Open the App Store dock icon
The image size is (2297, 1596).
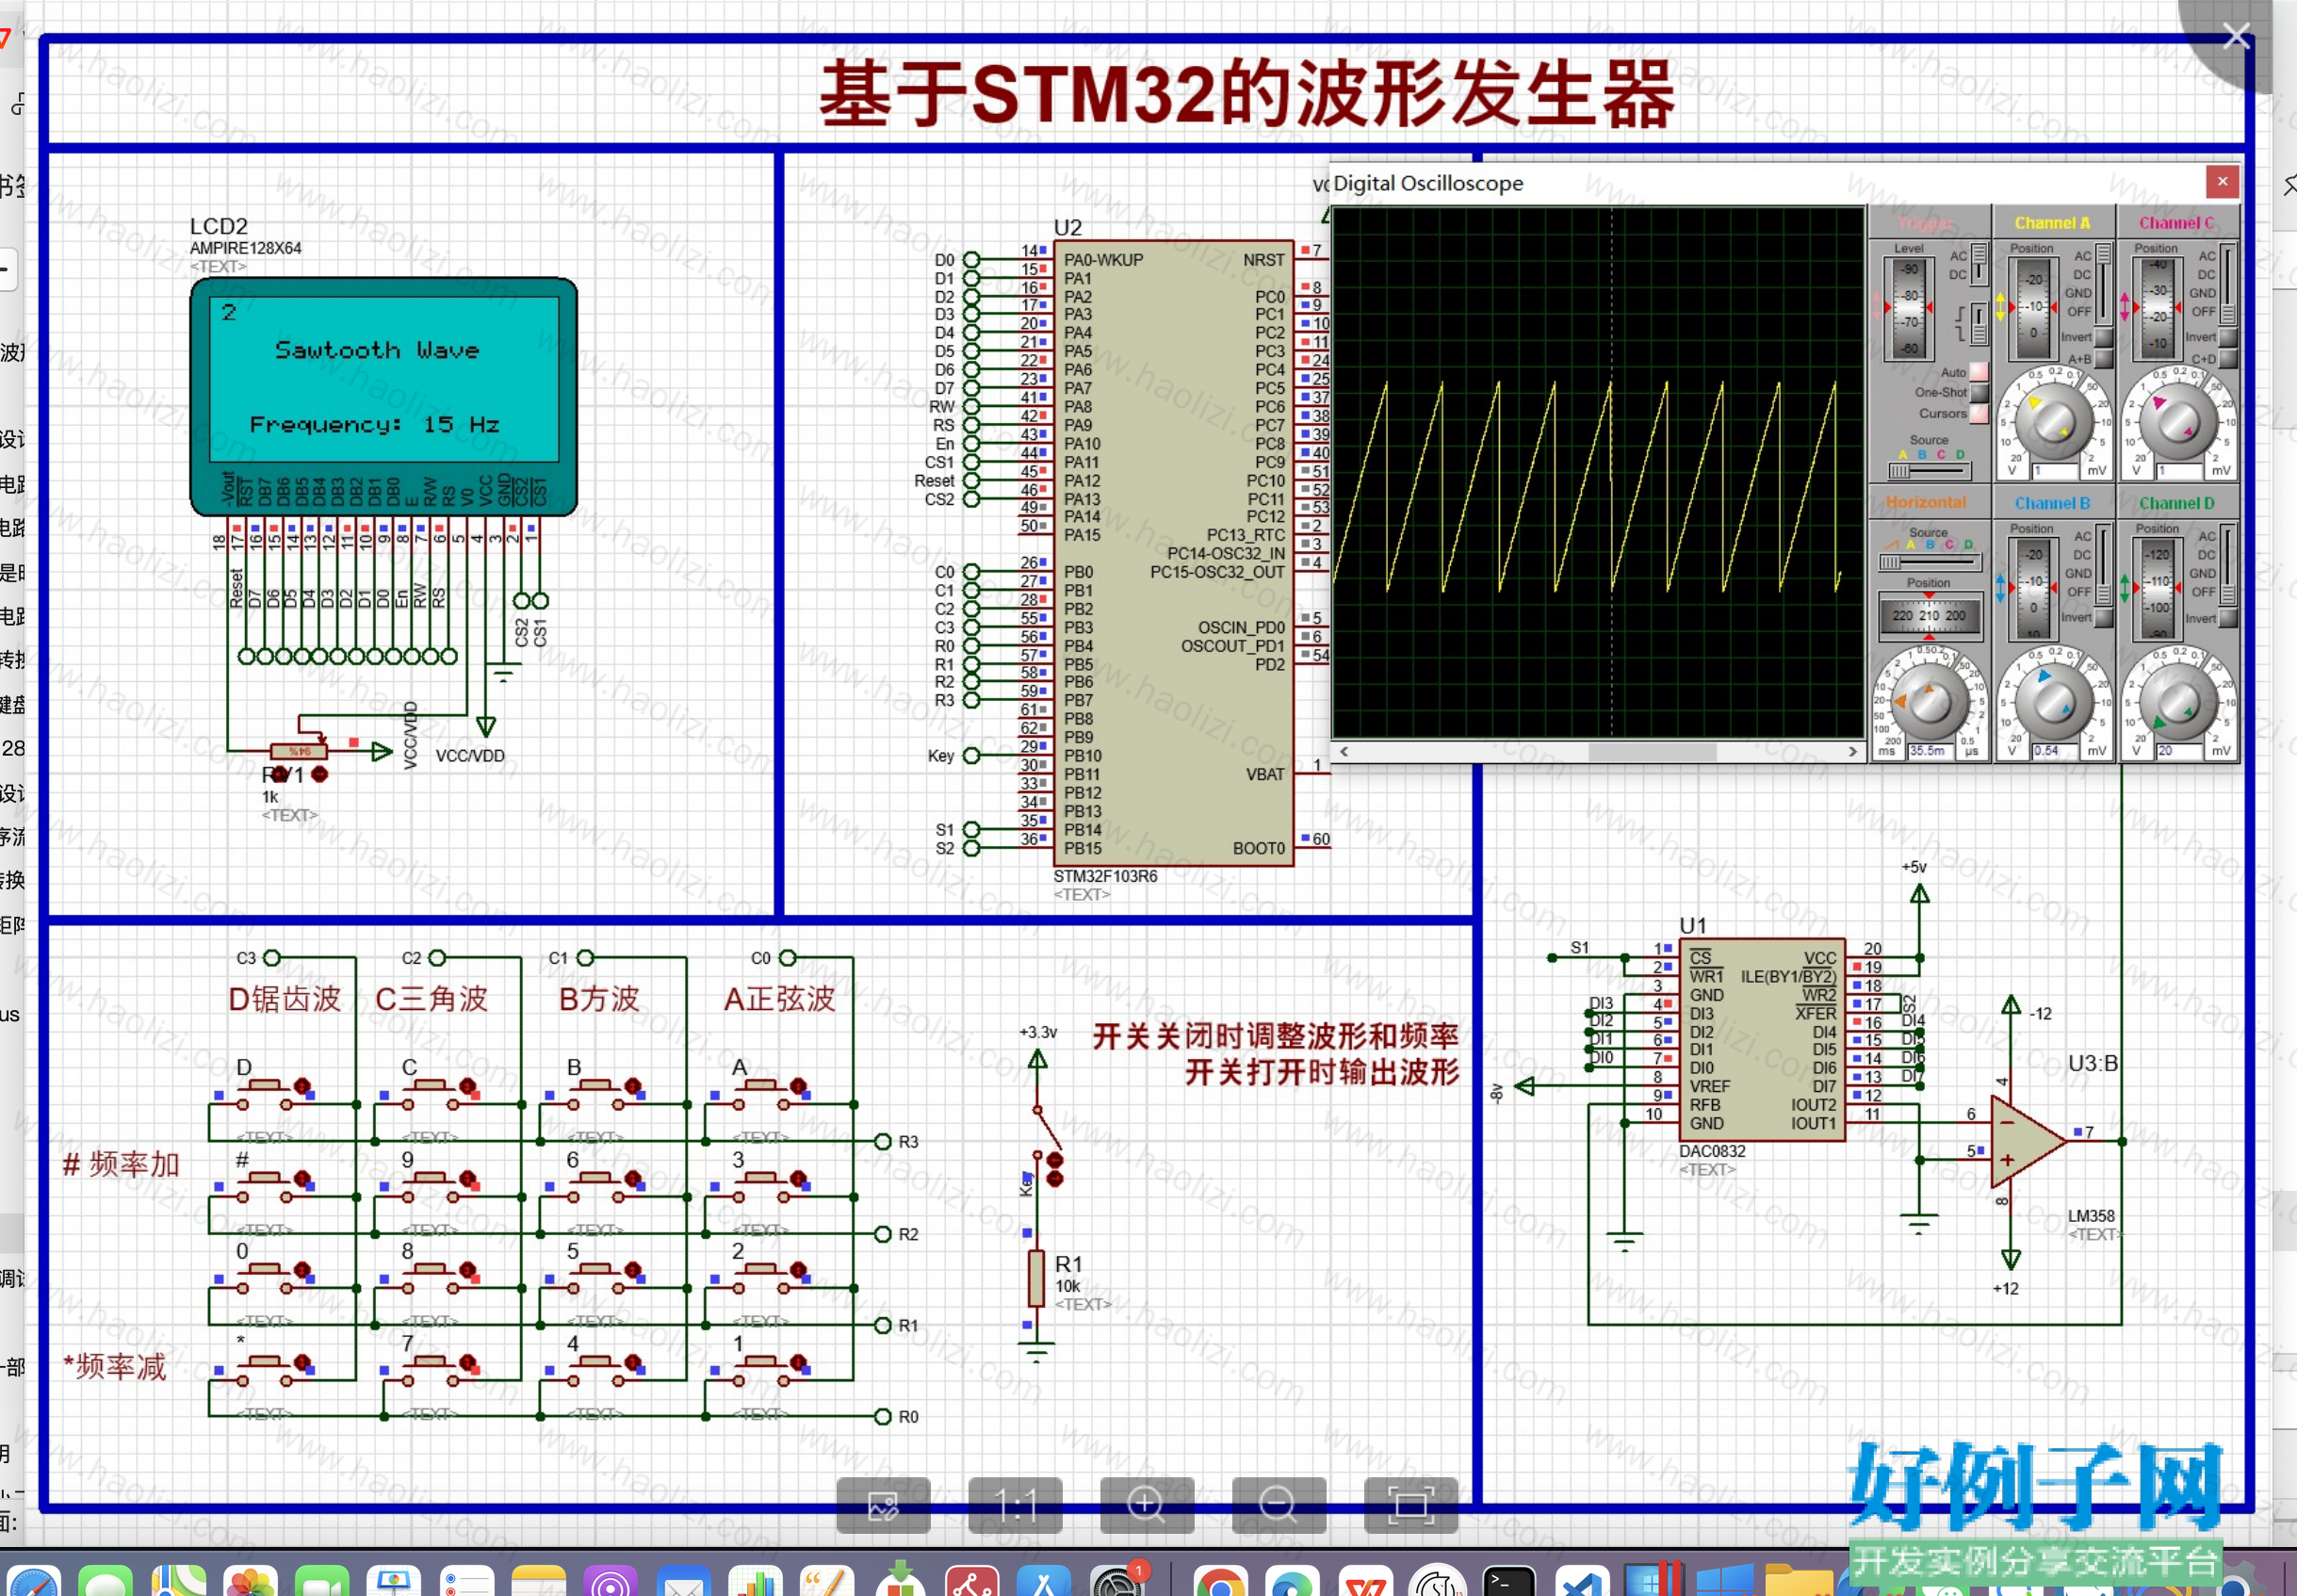tap(1043, 1582)
